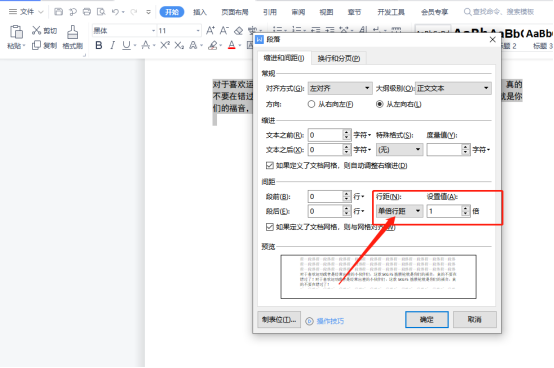554x368 pixels.
Task: Open the 特殊格式 special format dropdown
Action: pyautogui.click(x=399, y=150)
